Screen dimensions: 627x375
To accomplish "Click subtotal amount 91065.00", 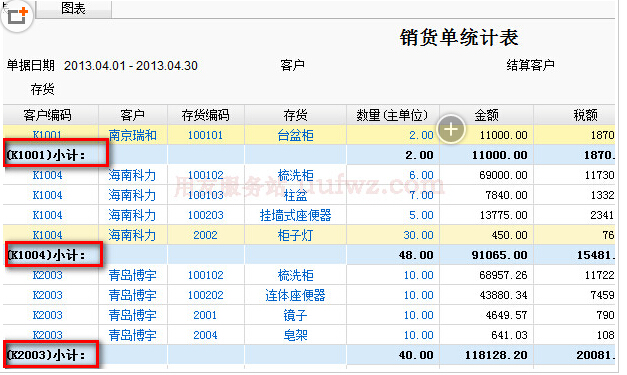I will 499,255.
